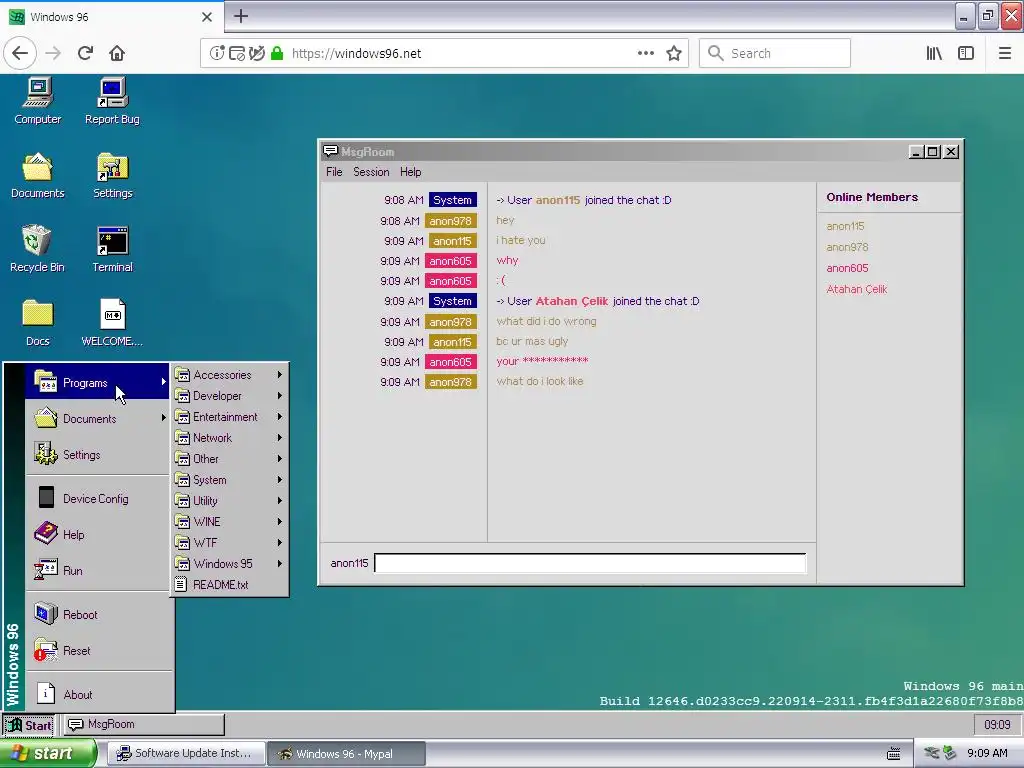Click the site information icon in address bar
Viewport: 1024px width, 768px height.
(x=217, y=54)
